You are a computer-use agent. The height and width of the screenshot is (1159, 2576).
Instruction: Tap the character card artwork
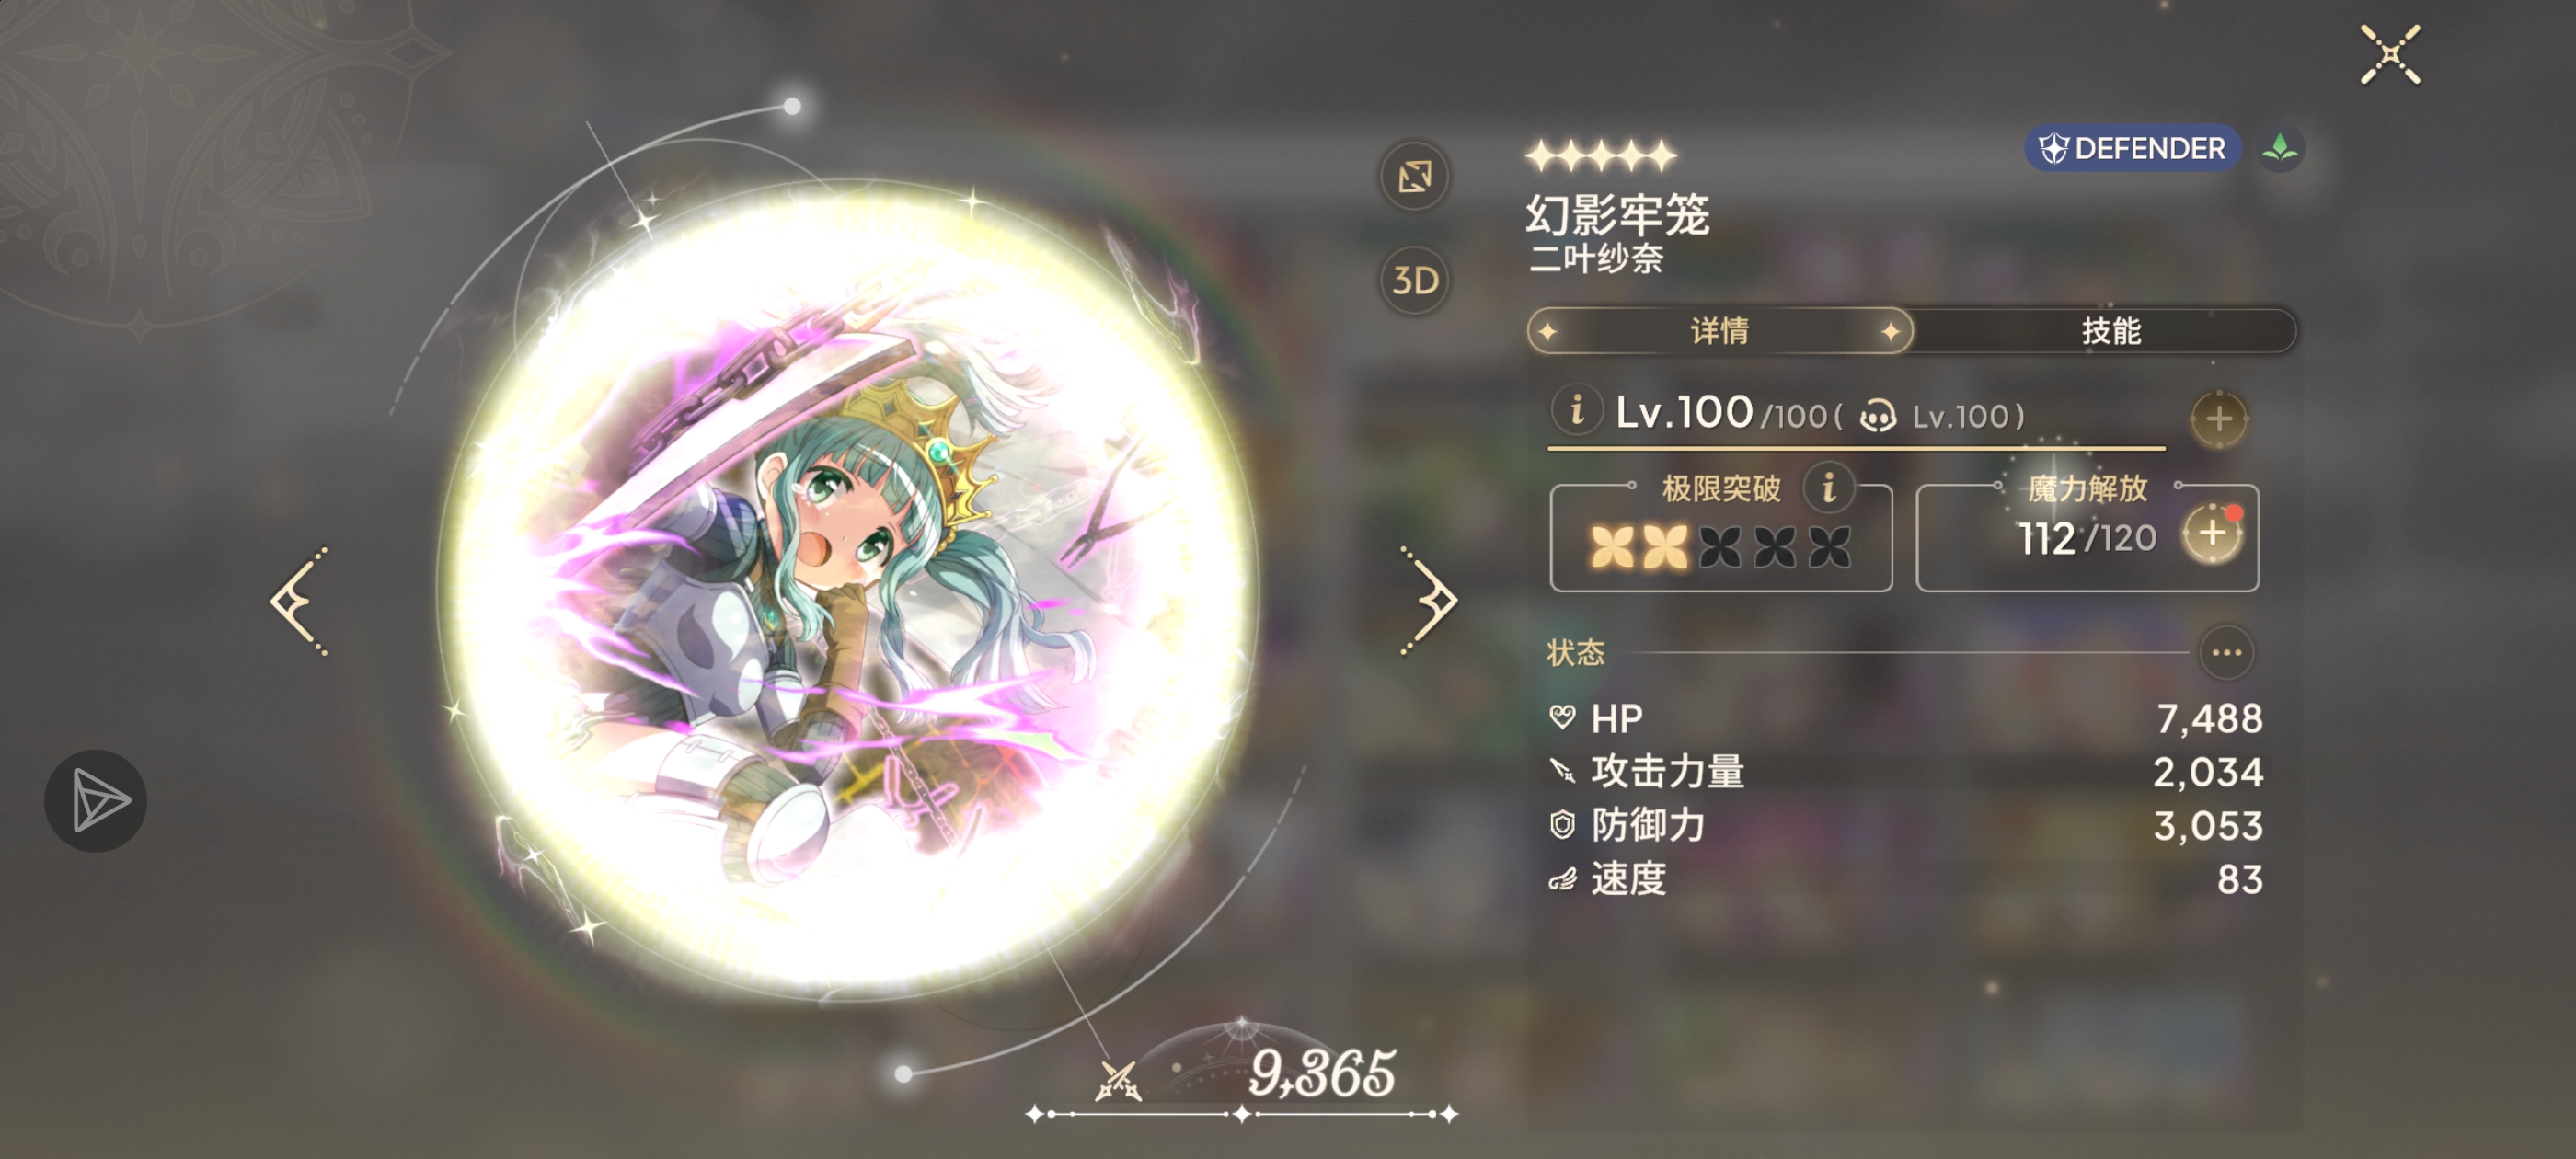tap(848, 590)
